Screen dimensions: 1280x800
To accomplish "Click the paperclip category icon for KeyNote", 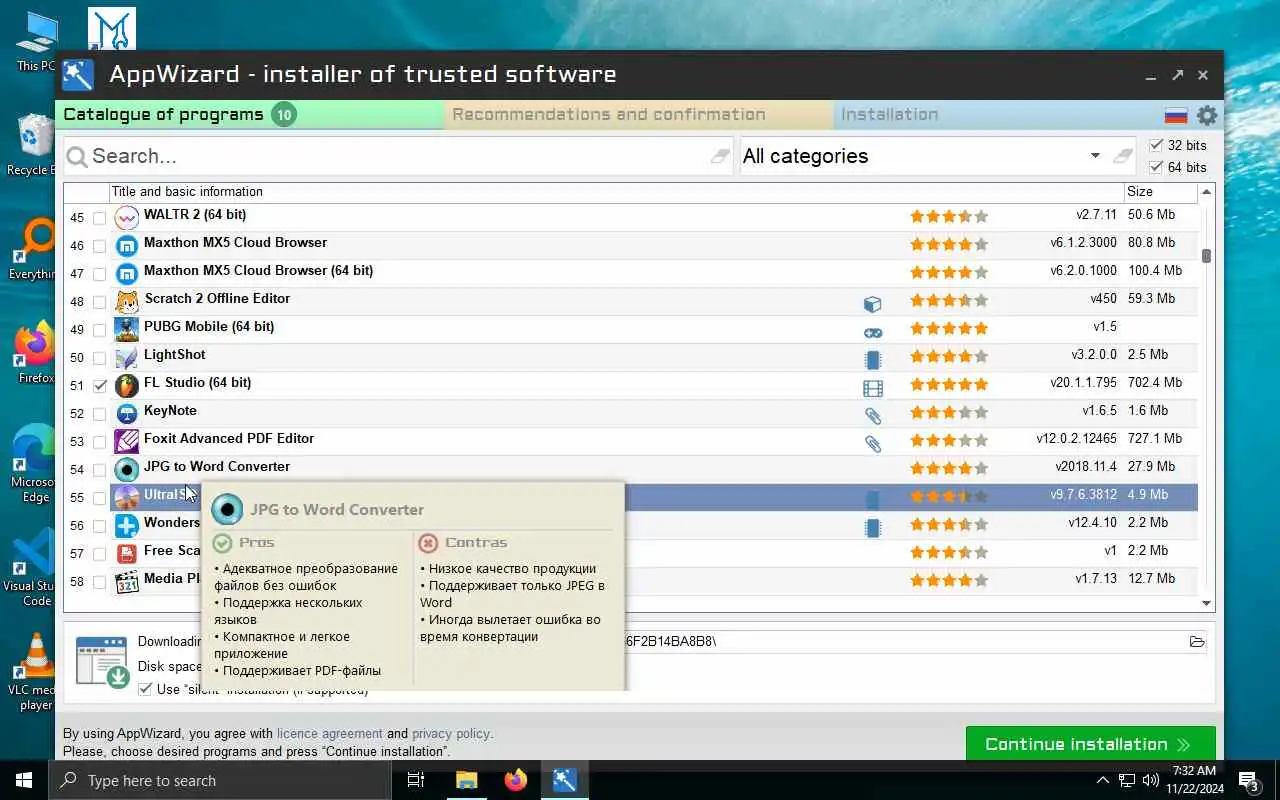I will (873, 416).
